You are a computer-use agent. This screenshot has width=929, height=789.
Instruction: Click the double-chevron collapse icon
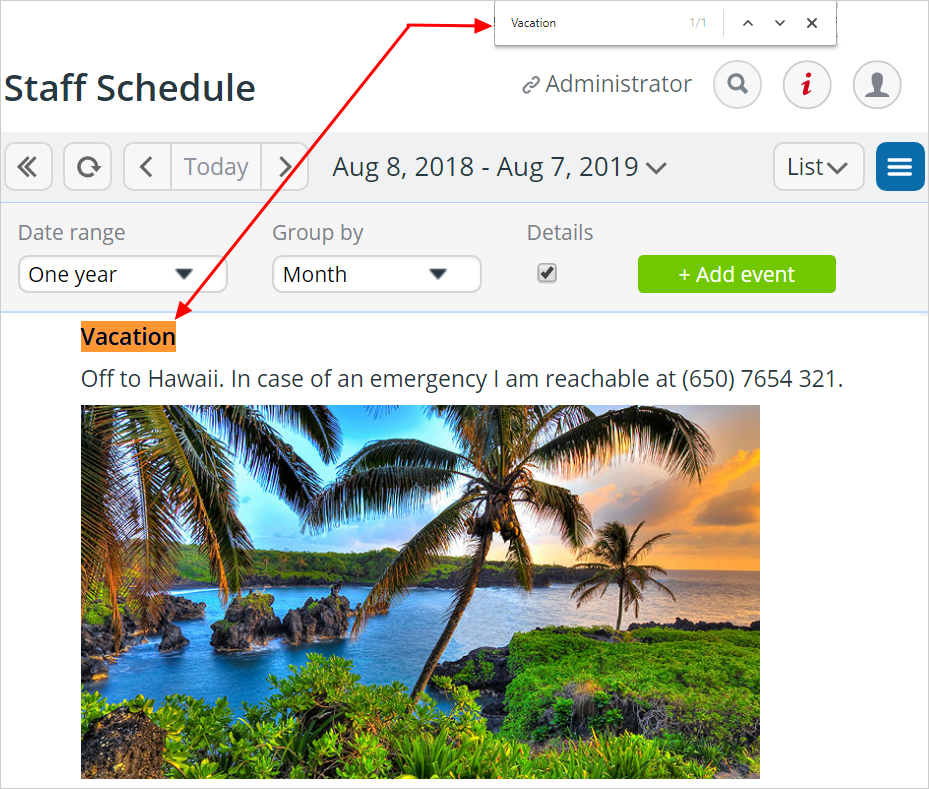pos(28,166)
